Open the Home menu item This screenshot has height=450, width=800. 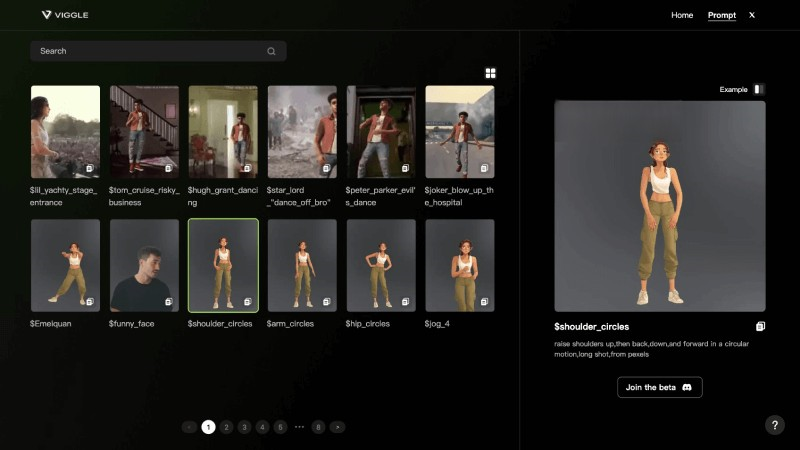point(682,15)
